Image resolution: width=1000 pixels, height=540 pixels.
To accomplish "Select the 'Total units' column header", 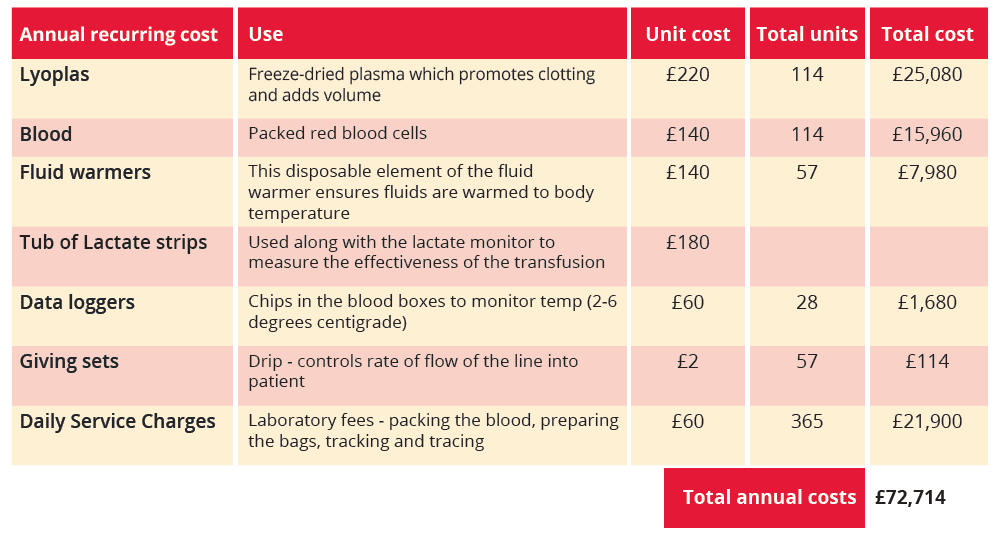I will [x=807, y=34].
